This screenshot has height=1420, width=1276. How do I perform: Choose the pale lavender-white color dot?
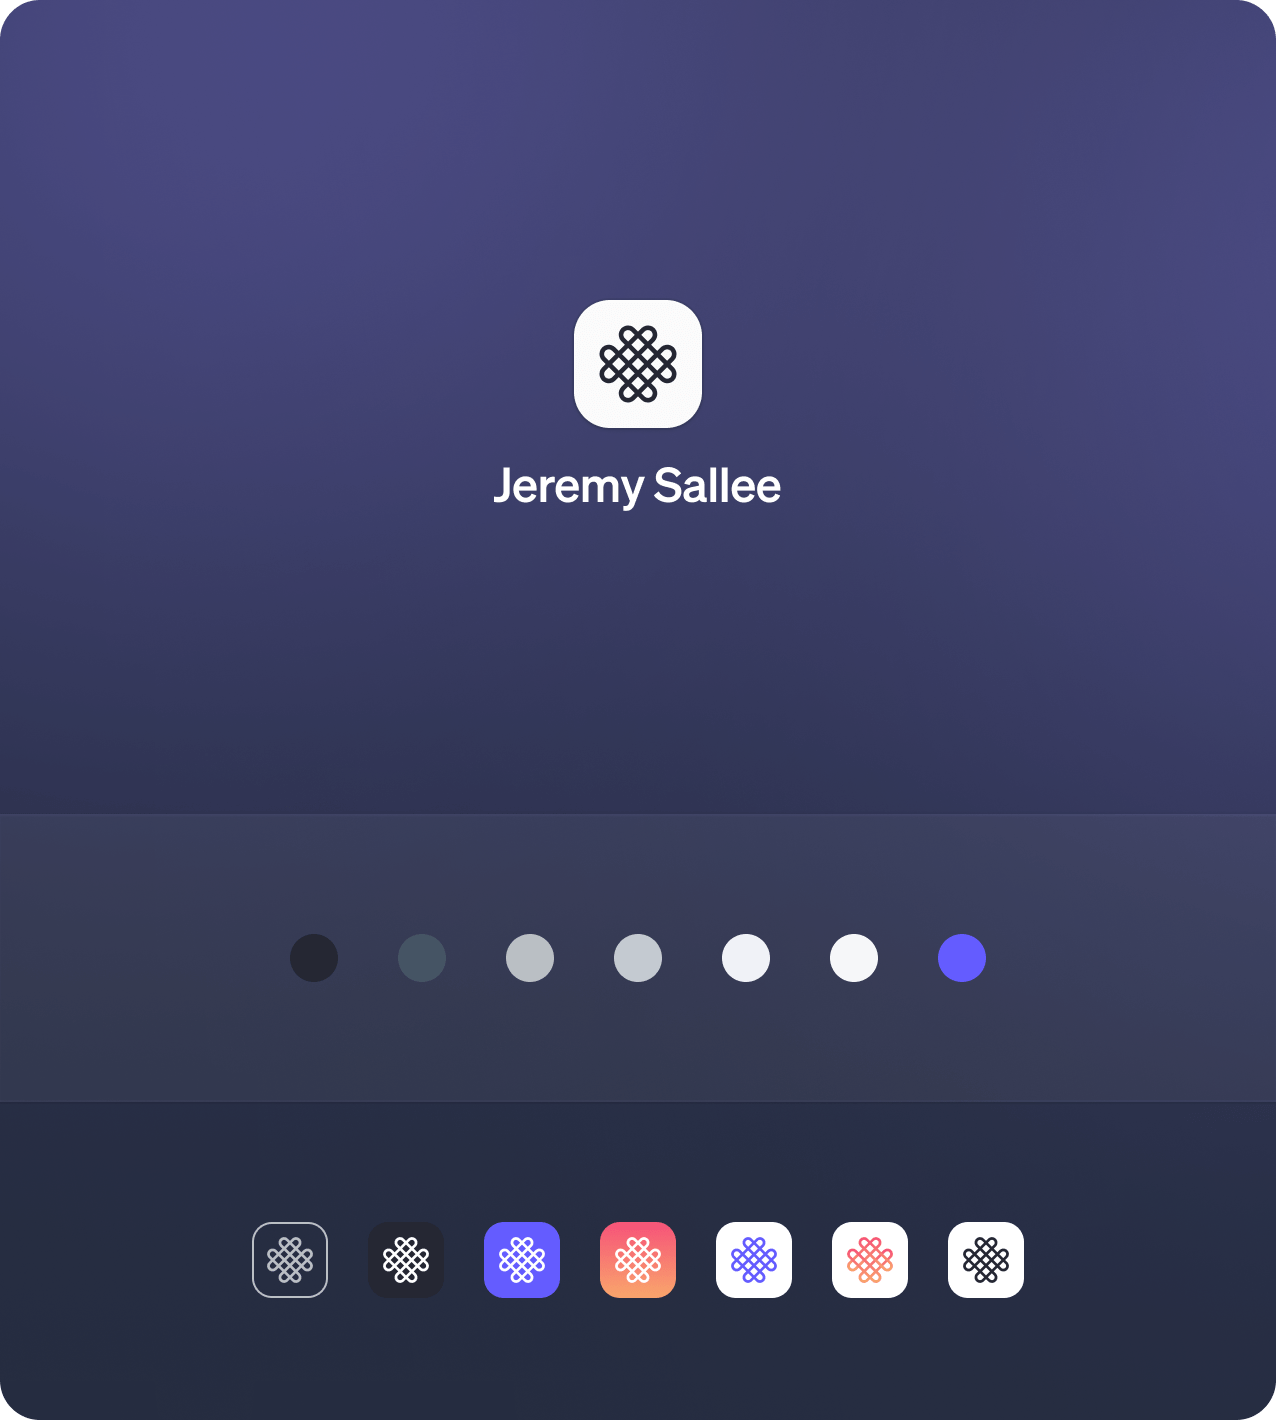[x=746, y=958]
